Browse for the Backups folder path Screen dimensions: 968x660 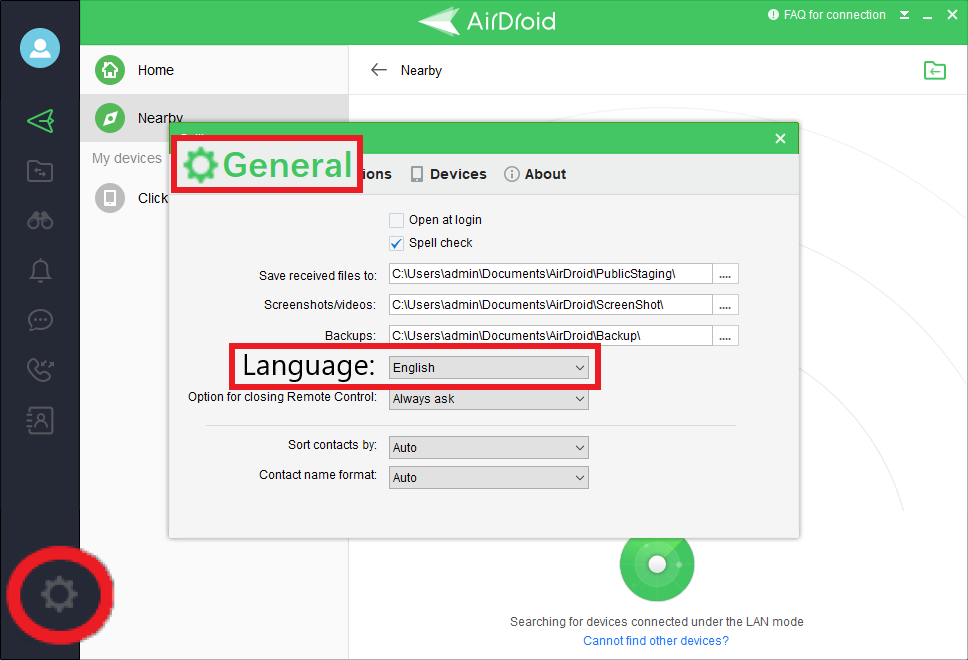coord(726,335)
